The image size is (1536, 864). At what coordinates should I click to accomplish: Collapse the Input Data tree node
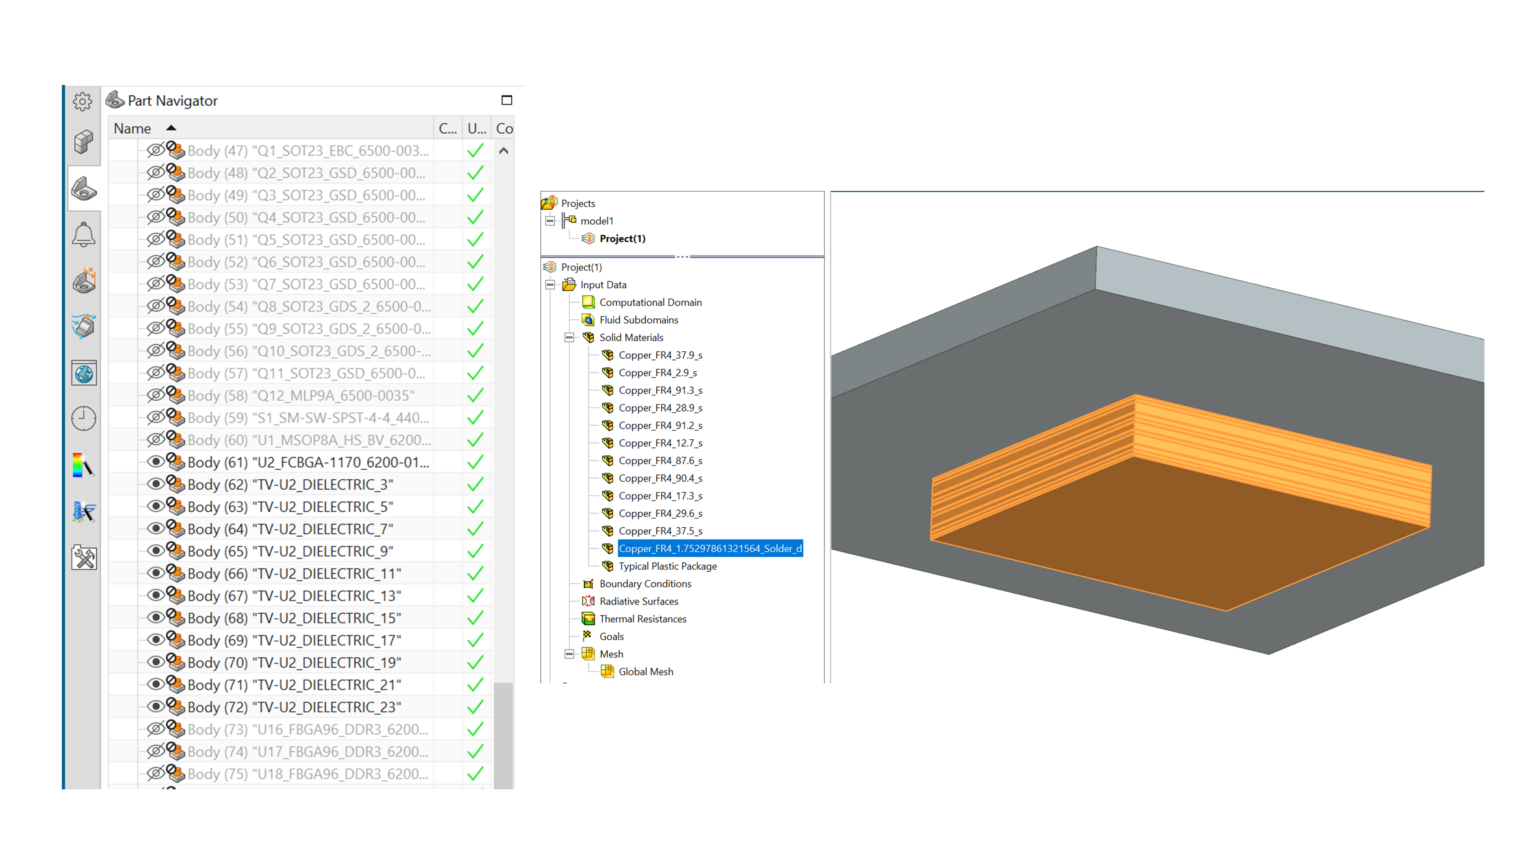click(549, 284)
